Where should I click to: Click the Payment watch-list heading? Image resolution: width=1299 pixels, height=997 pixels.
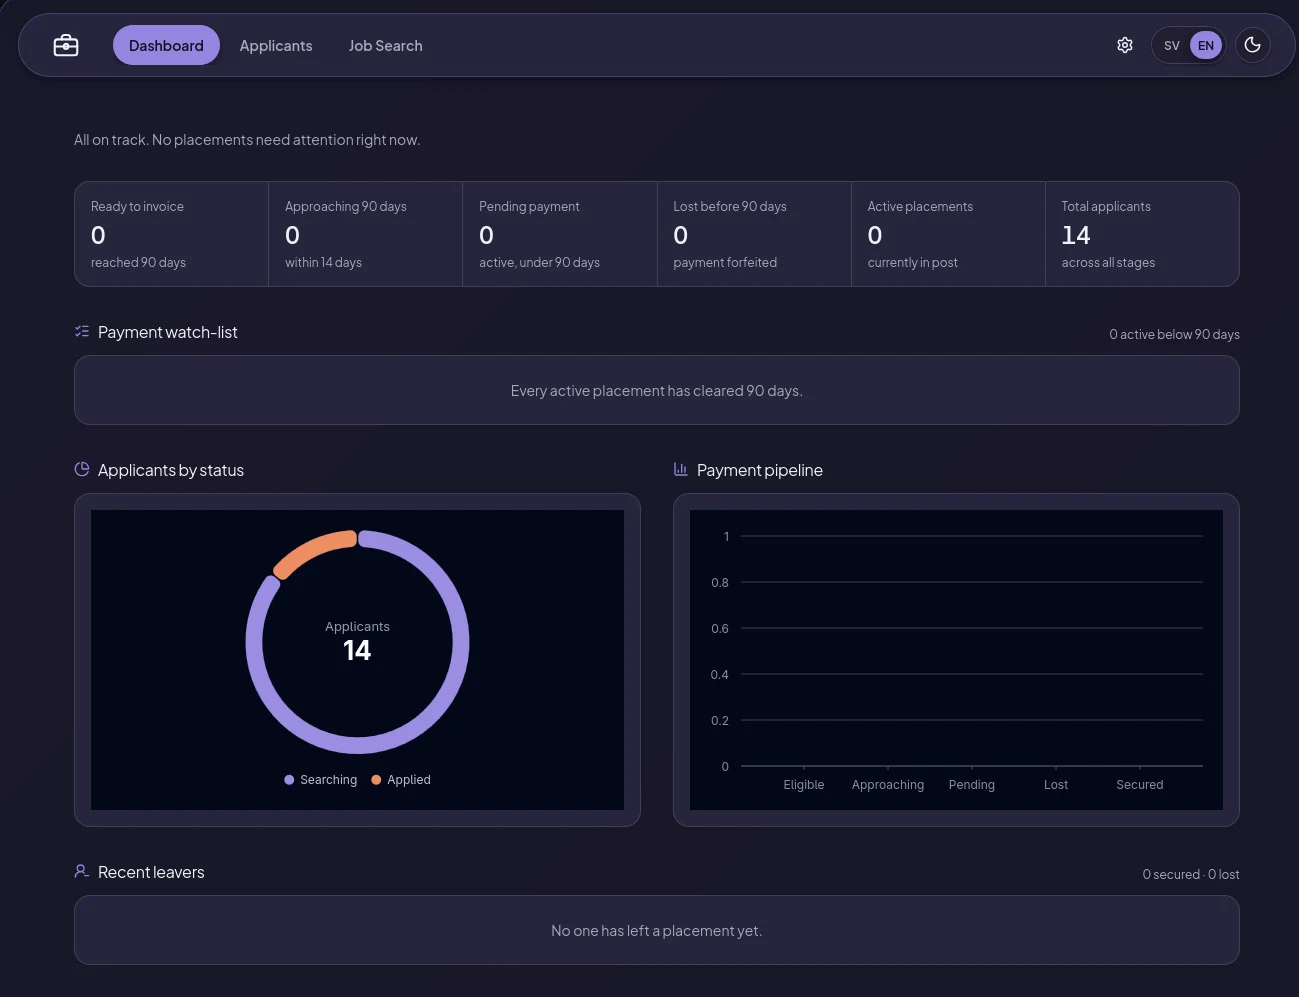point(168,332)
